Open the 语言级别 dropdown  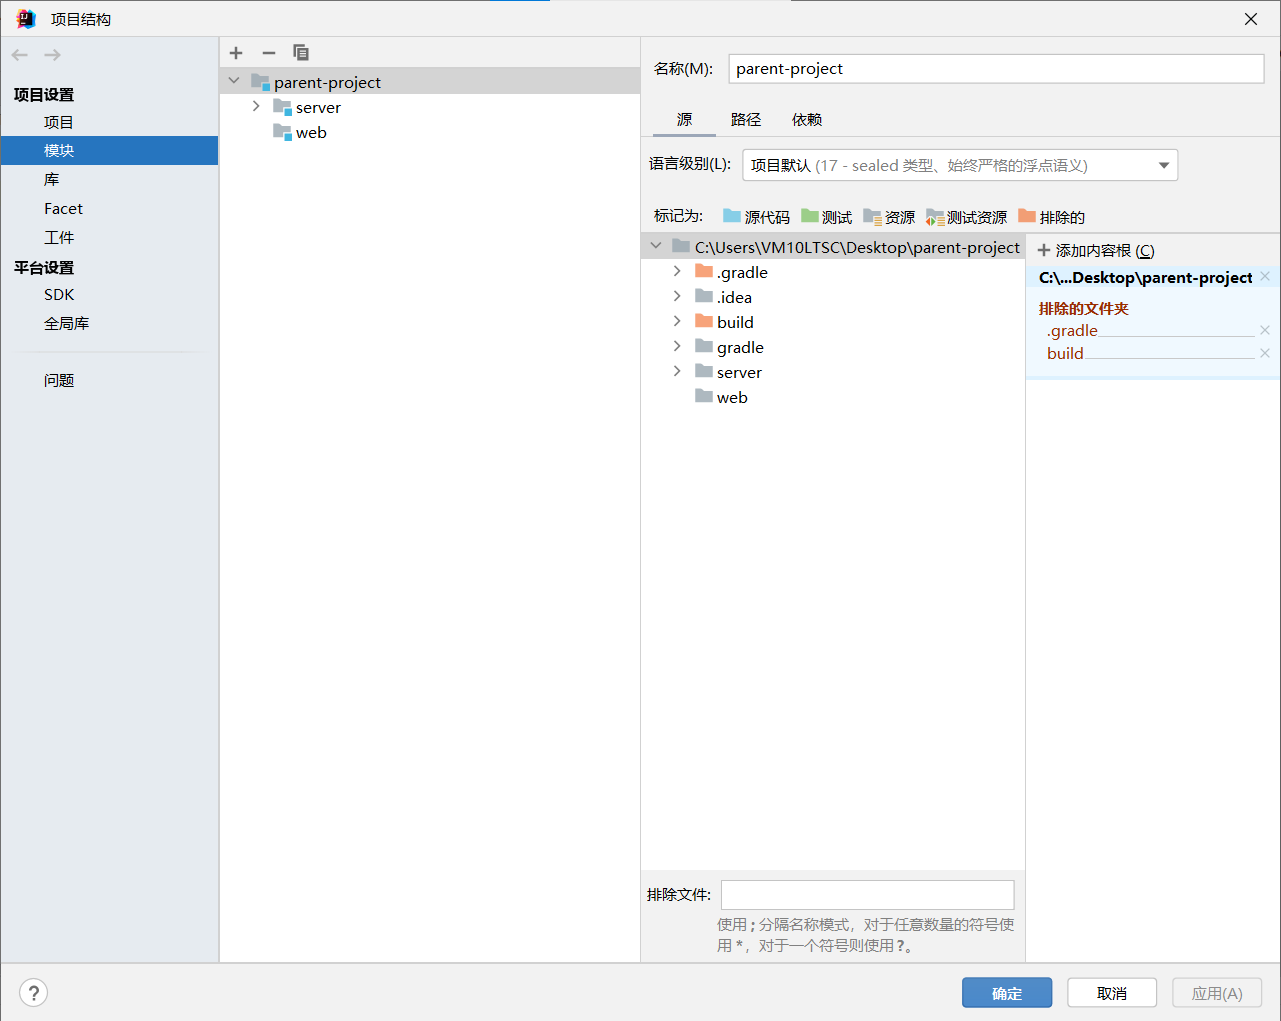pos(1163,165)
